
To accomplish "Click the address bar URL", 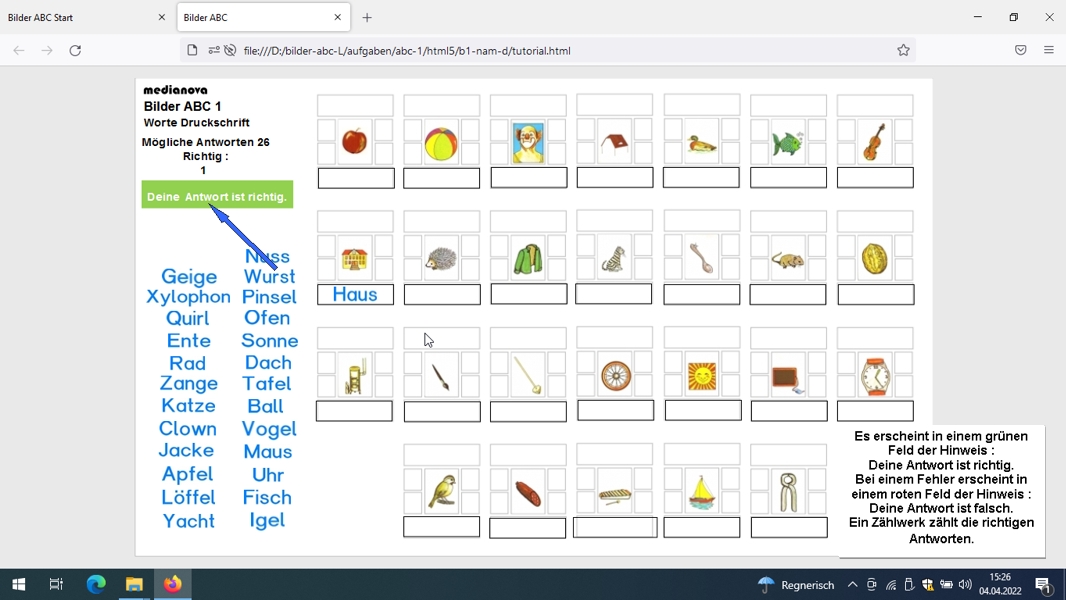I will pos(407,51).
